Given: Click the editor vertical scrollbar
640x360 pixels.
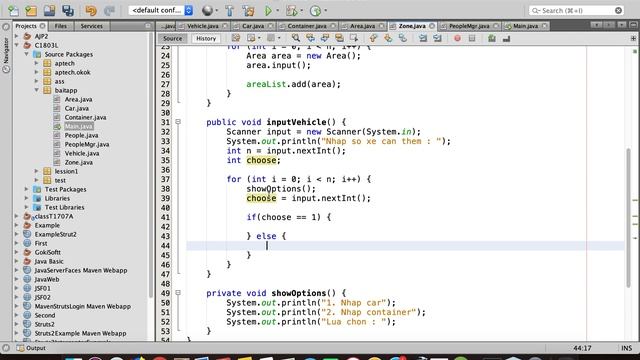Looking at the screenshot, I should [628, 218].
